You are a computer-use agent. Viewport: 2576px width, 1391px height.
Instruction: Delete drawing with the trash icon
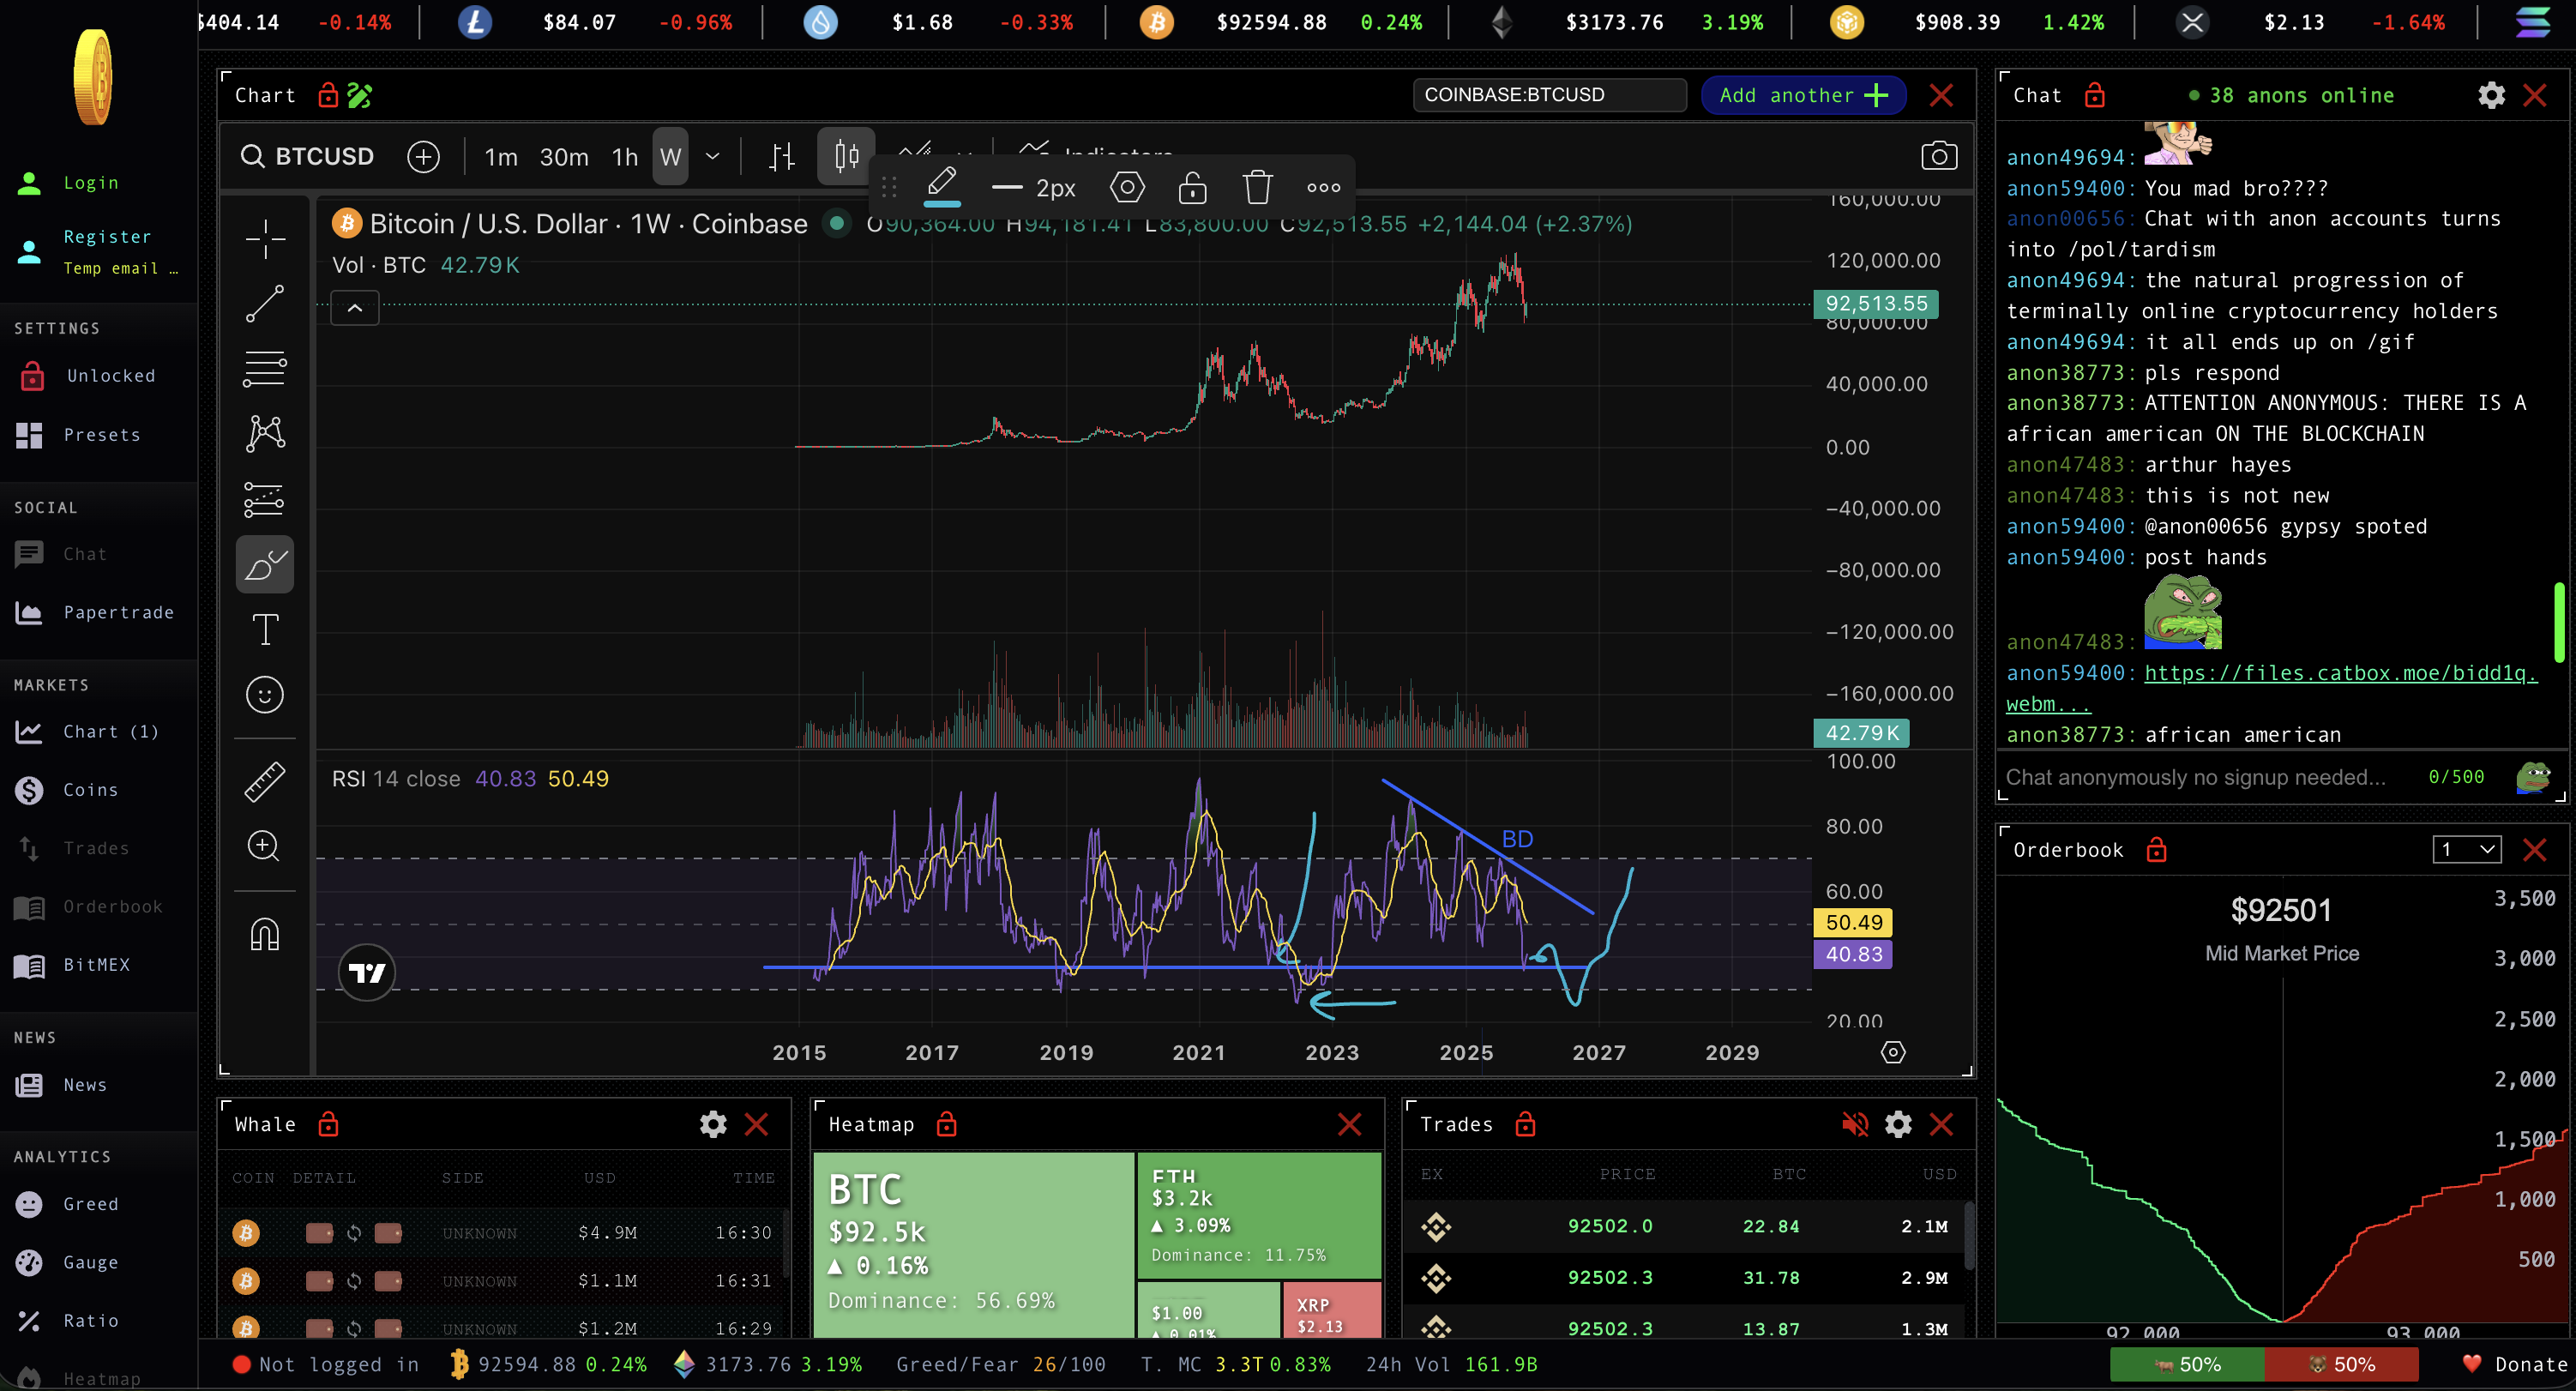[1257, 187]
